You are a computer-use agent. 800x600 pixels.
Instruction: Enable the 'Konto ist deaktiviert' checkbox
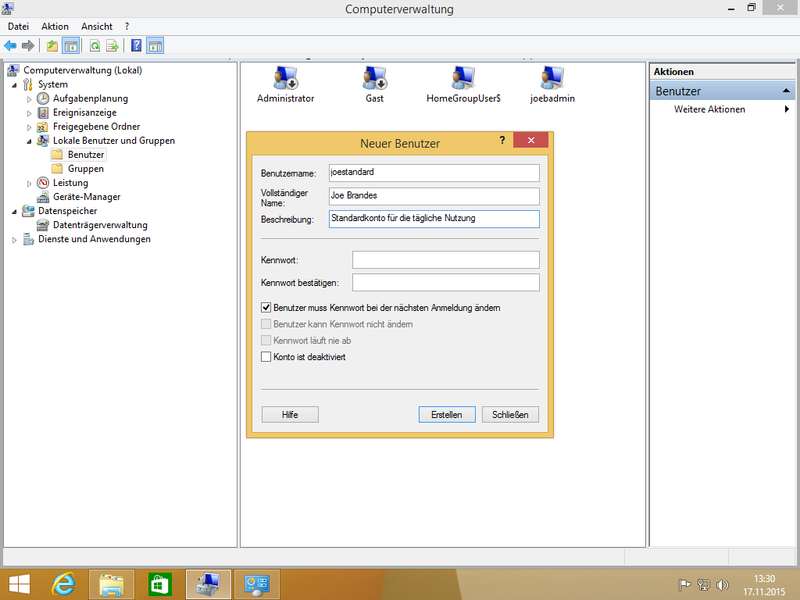coord(266,357)
